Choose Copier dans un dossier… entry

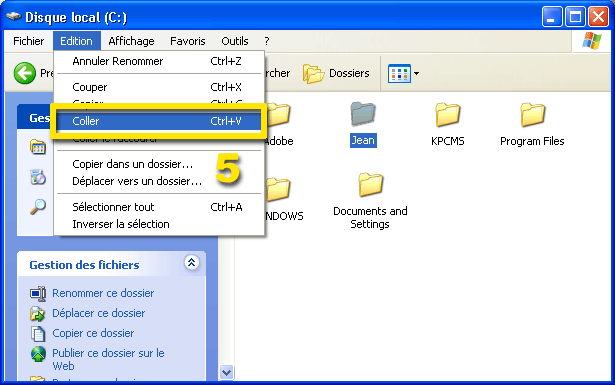[x=159, y=164]
